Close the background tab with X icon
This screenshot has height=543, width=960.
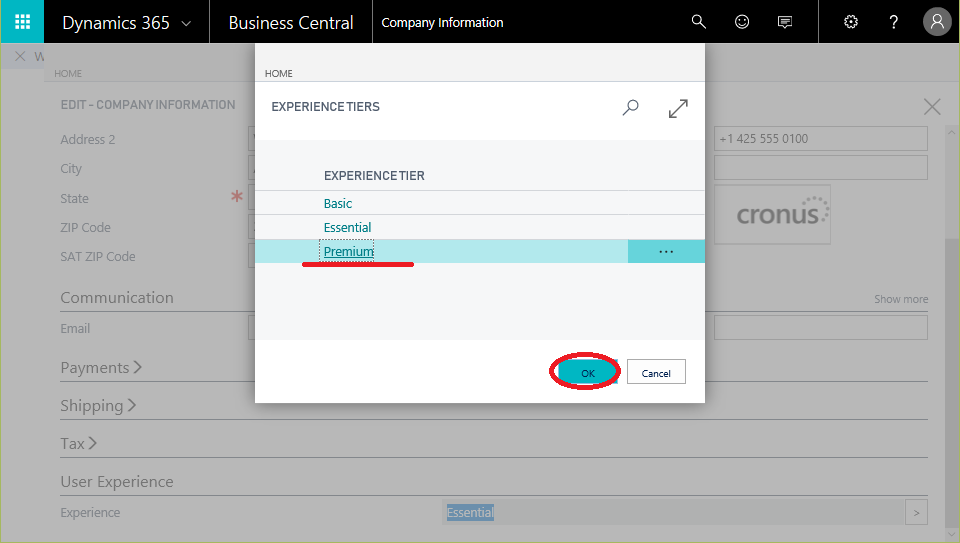coord(20,56)
